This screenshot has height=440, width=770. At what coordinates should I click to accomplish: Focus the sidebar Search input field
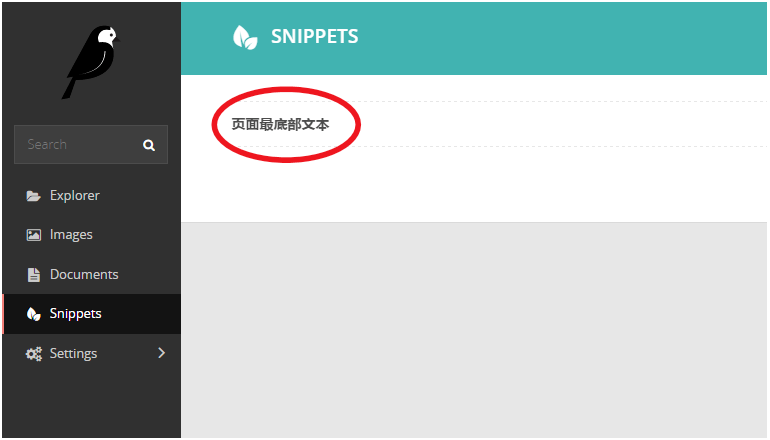point(91,144)
